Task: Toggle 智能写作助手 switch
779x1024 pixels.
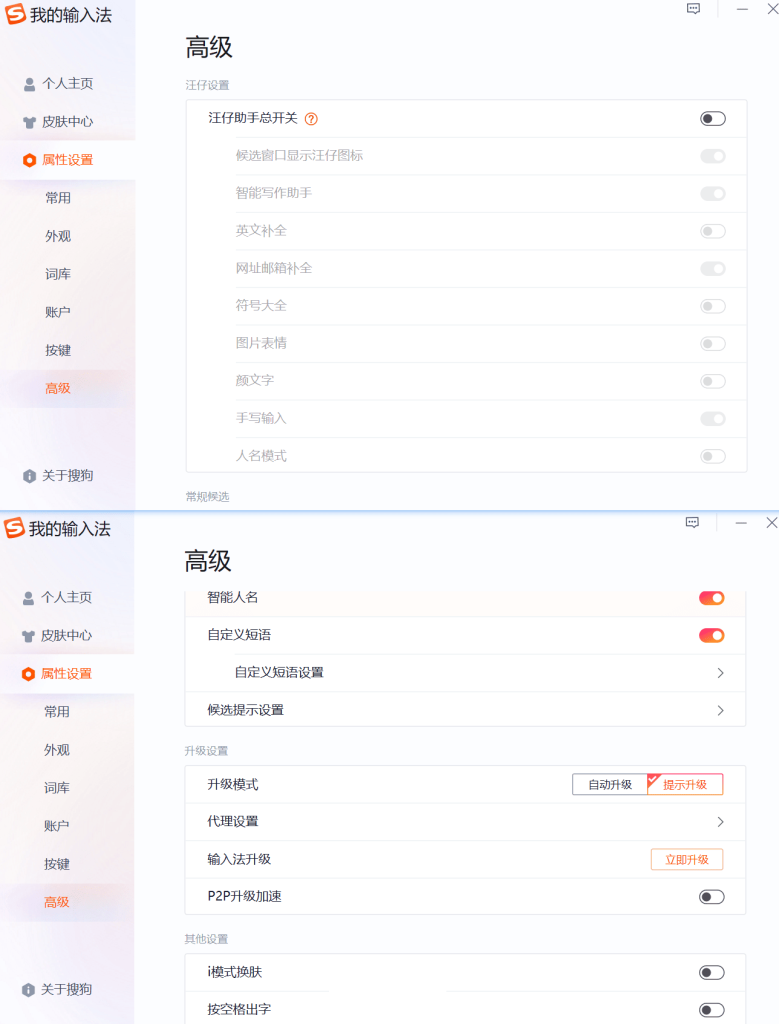Action: click(712, 194)
